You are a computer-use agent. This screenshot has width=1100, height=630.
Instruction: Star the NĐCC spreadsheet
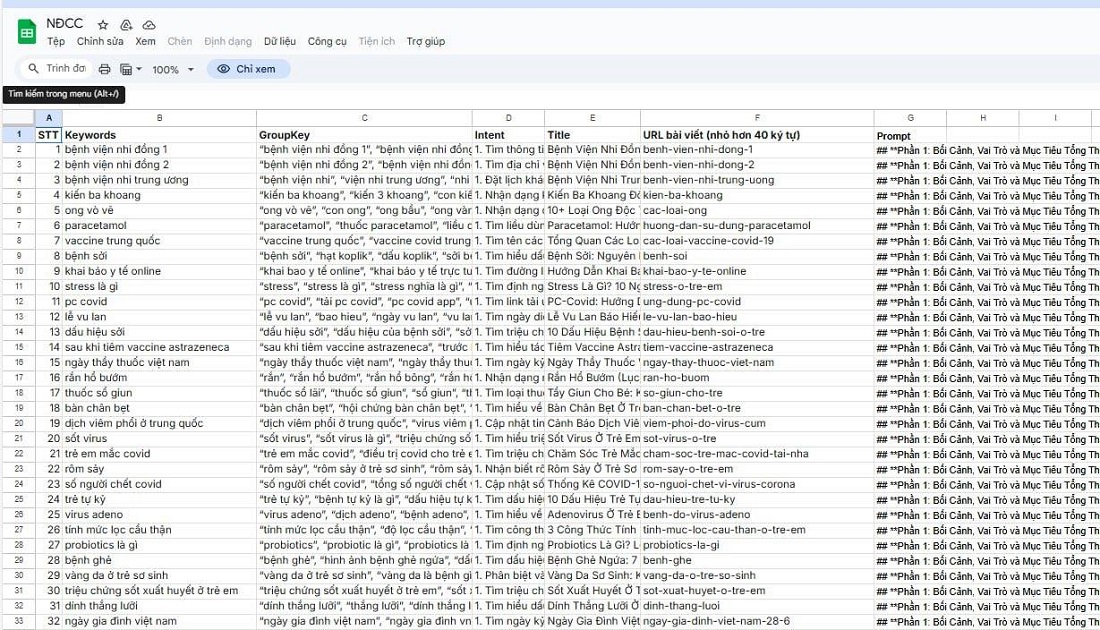coord(102,24)
